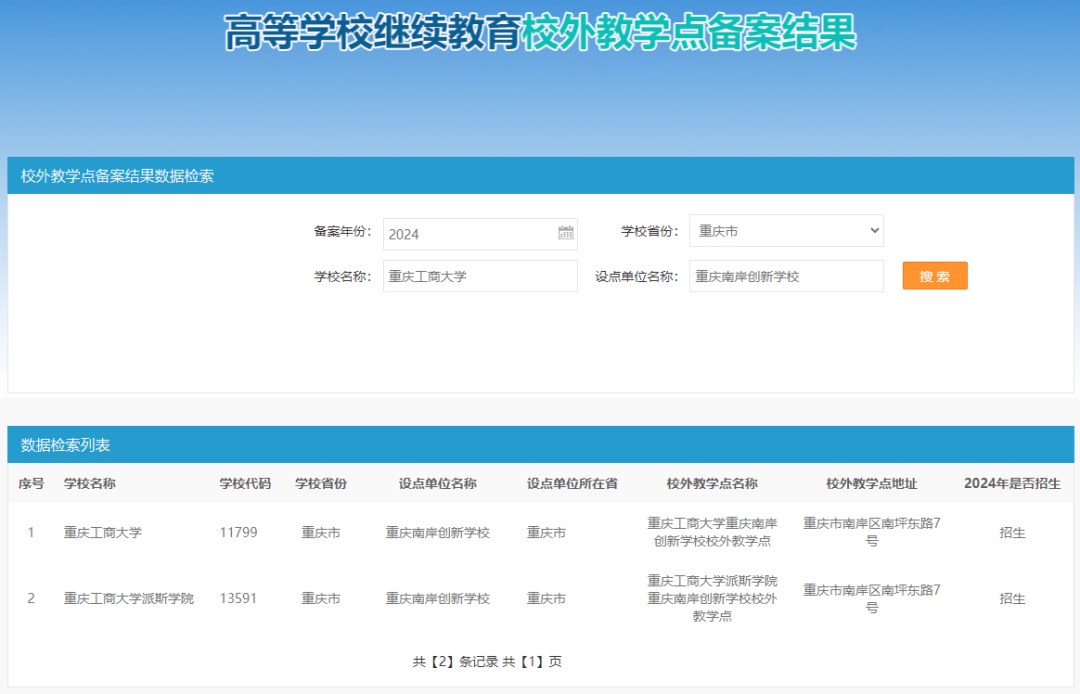The height and width of the screenshot is (694, 1080).
Task: Click the 序号 column header
Action: click(31, 484)
